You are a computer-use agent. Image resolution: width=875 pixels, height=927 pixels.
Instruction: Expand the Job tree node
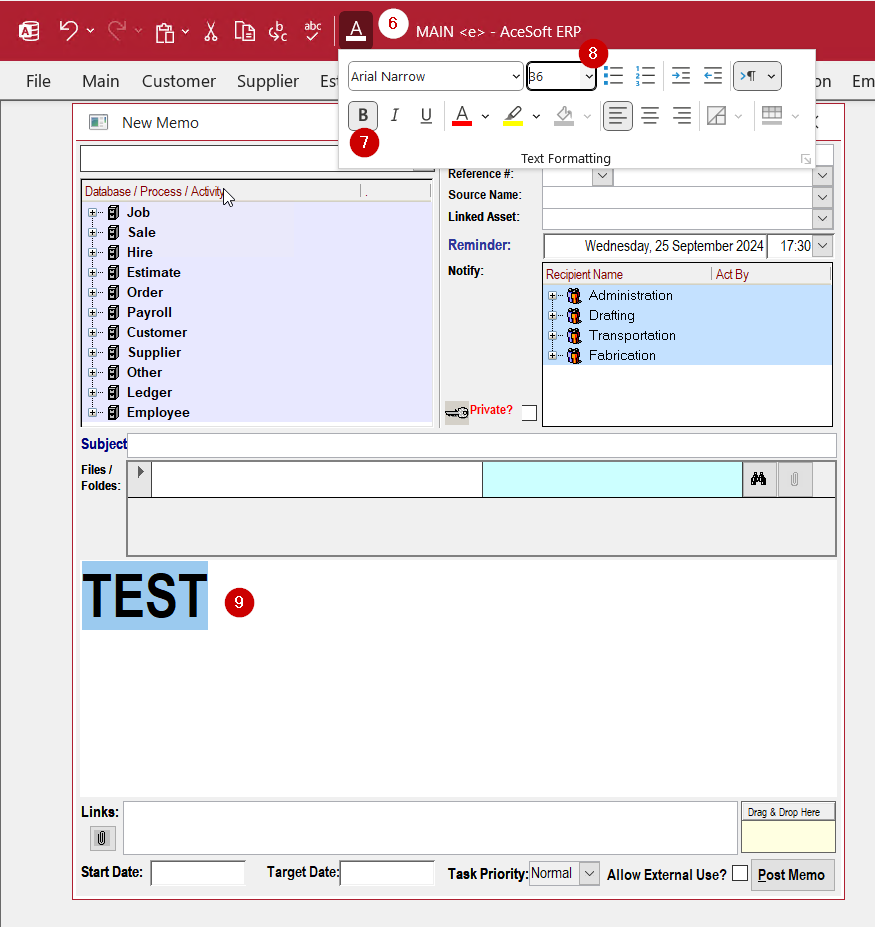(x=92, y=212)
